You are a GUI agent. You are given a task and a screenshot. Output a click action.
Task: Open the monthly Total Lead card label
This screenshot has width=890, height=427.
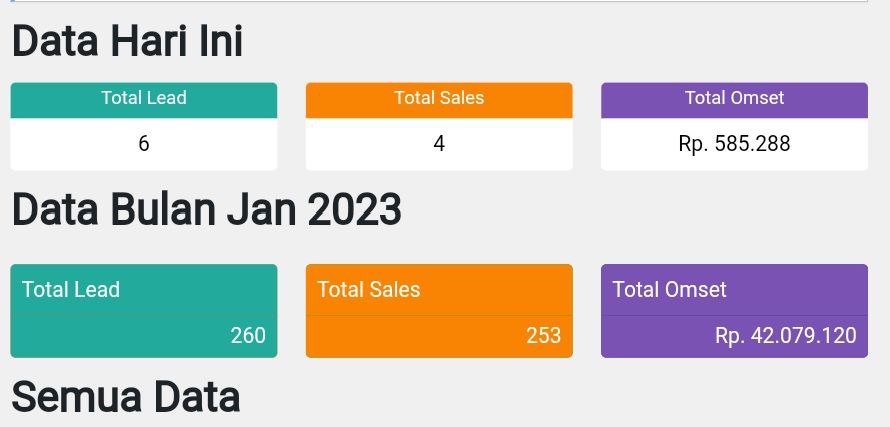tap(71, 290)
